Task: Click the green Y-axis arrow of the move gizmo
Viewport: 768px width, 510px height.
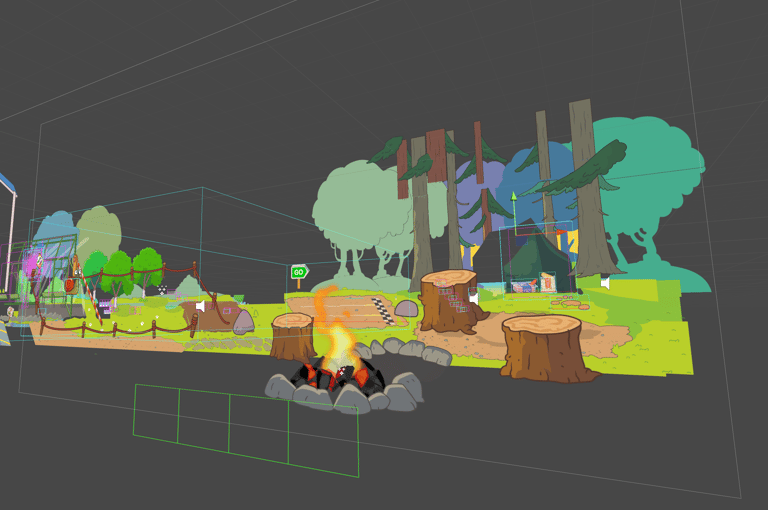Action: [x=513, y=196]
